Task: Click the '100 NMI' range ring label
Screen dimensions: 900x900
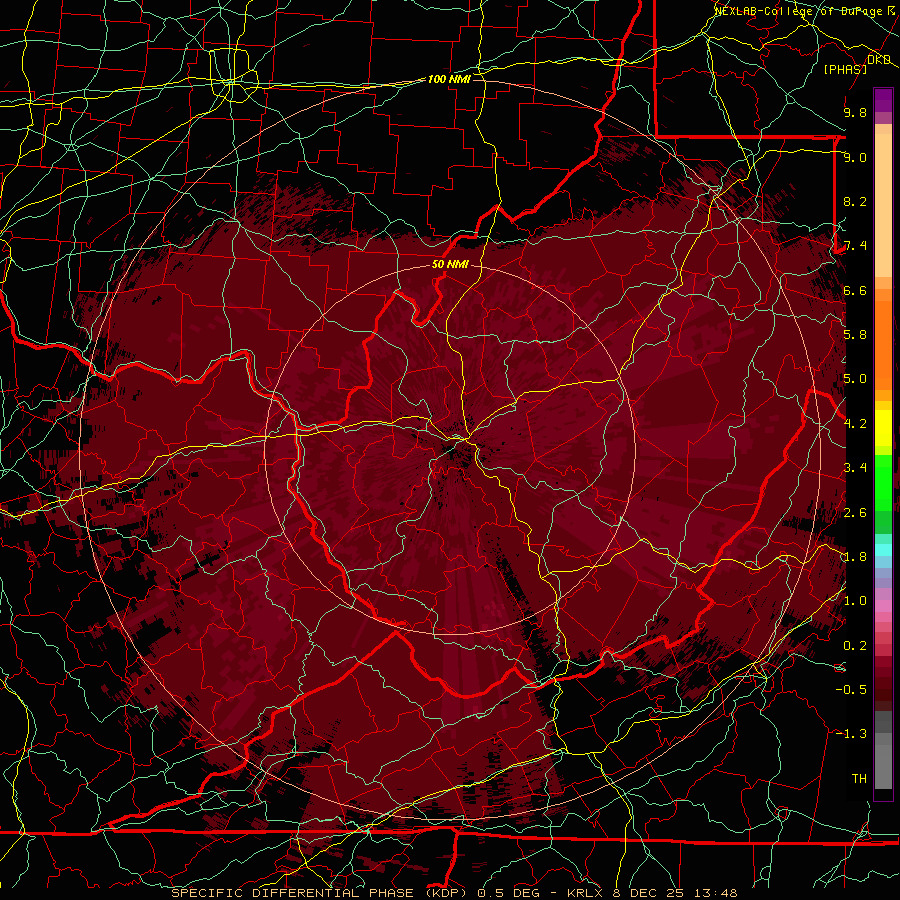Action: (449, 79)
